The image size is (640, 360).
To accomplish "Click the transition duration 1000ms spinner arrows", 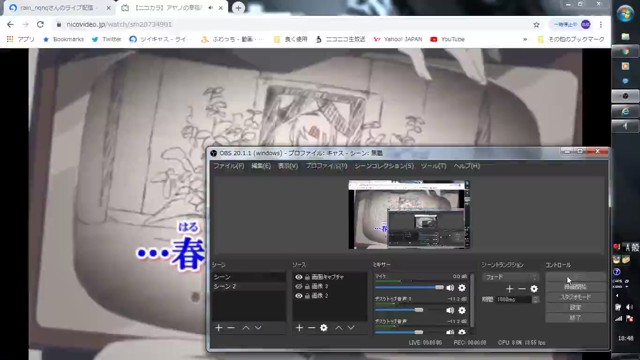I will (535, 300).
